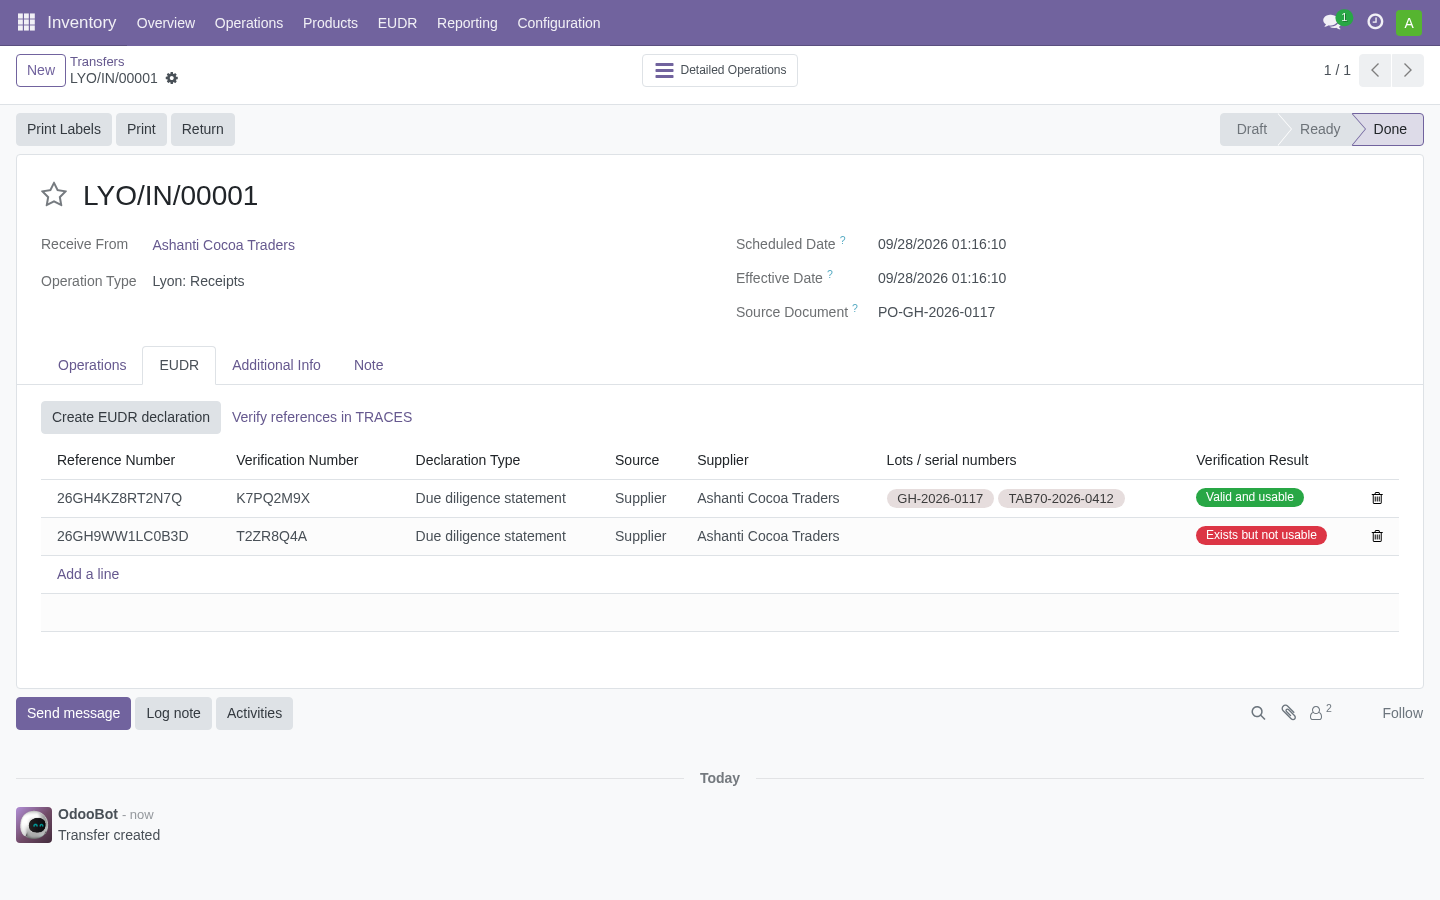Verify references in TRACES

[x=322, y=417]
